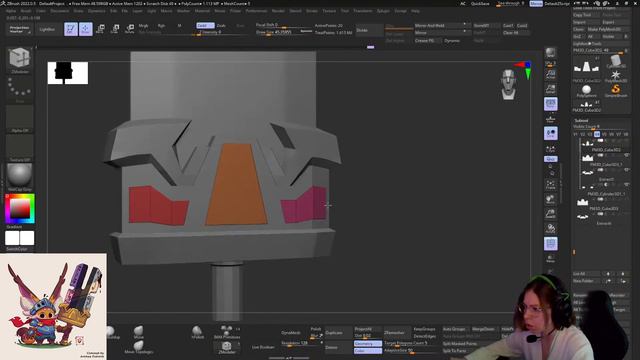Pick the PolyMesh3D star tool thumbnail

pos(616,76)
